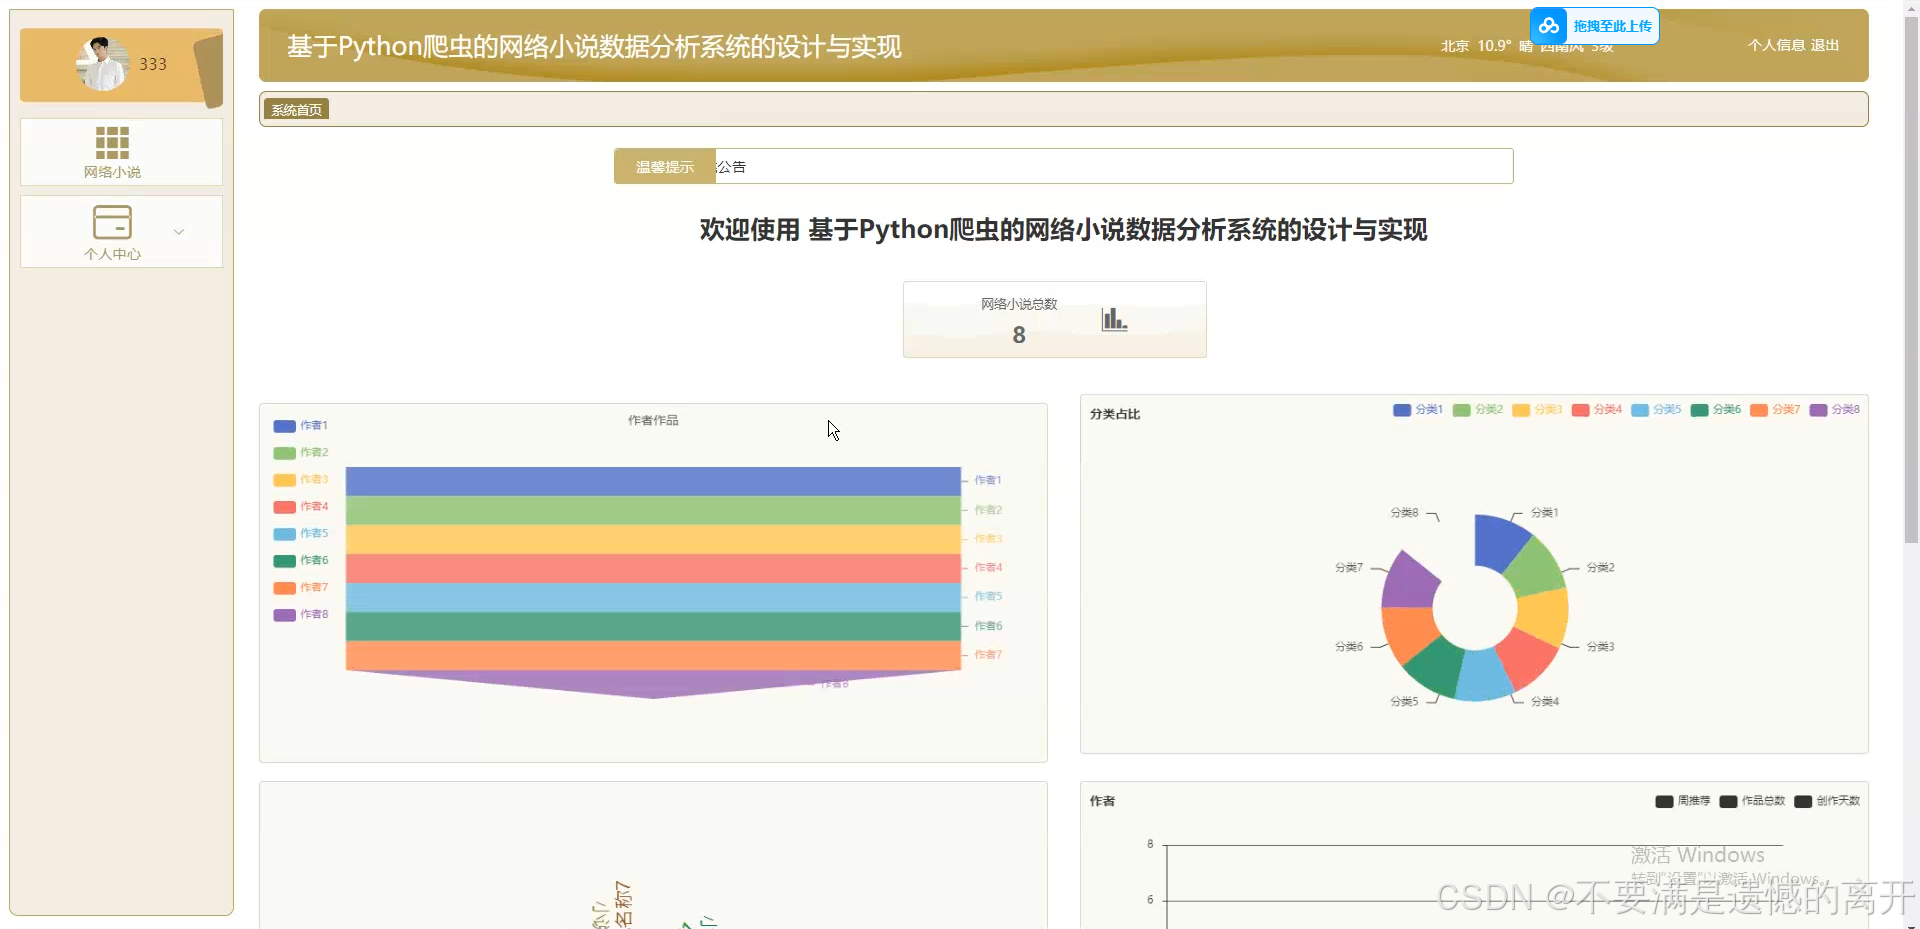Click 退出 to log out
The height and width of the screenshot is (929, 1920).
coord(1825,45)
